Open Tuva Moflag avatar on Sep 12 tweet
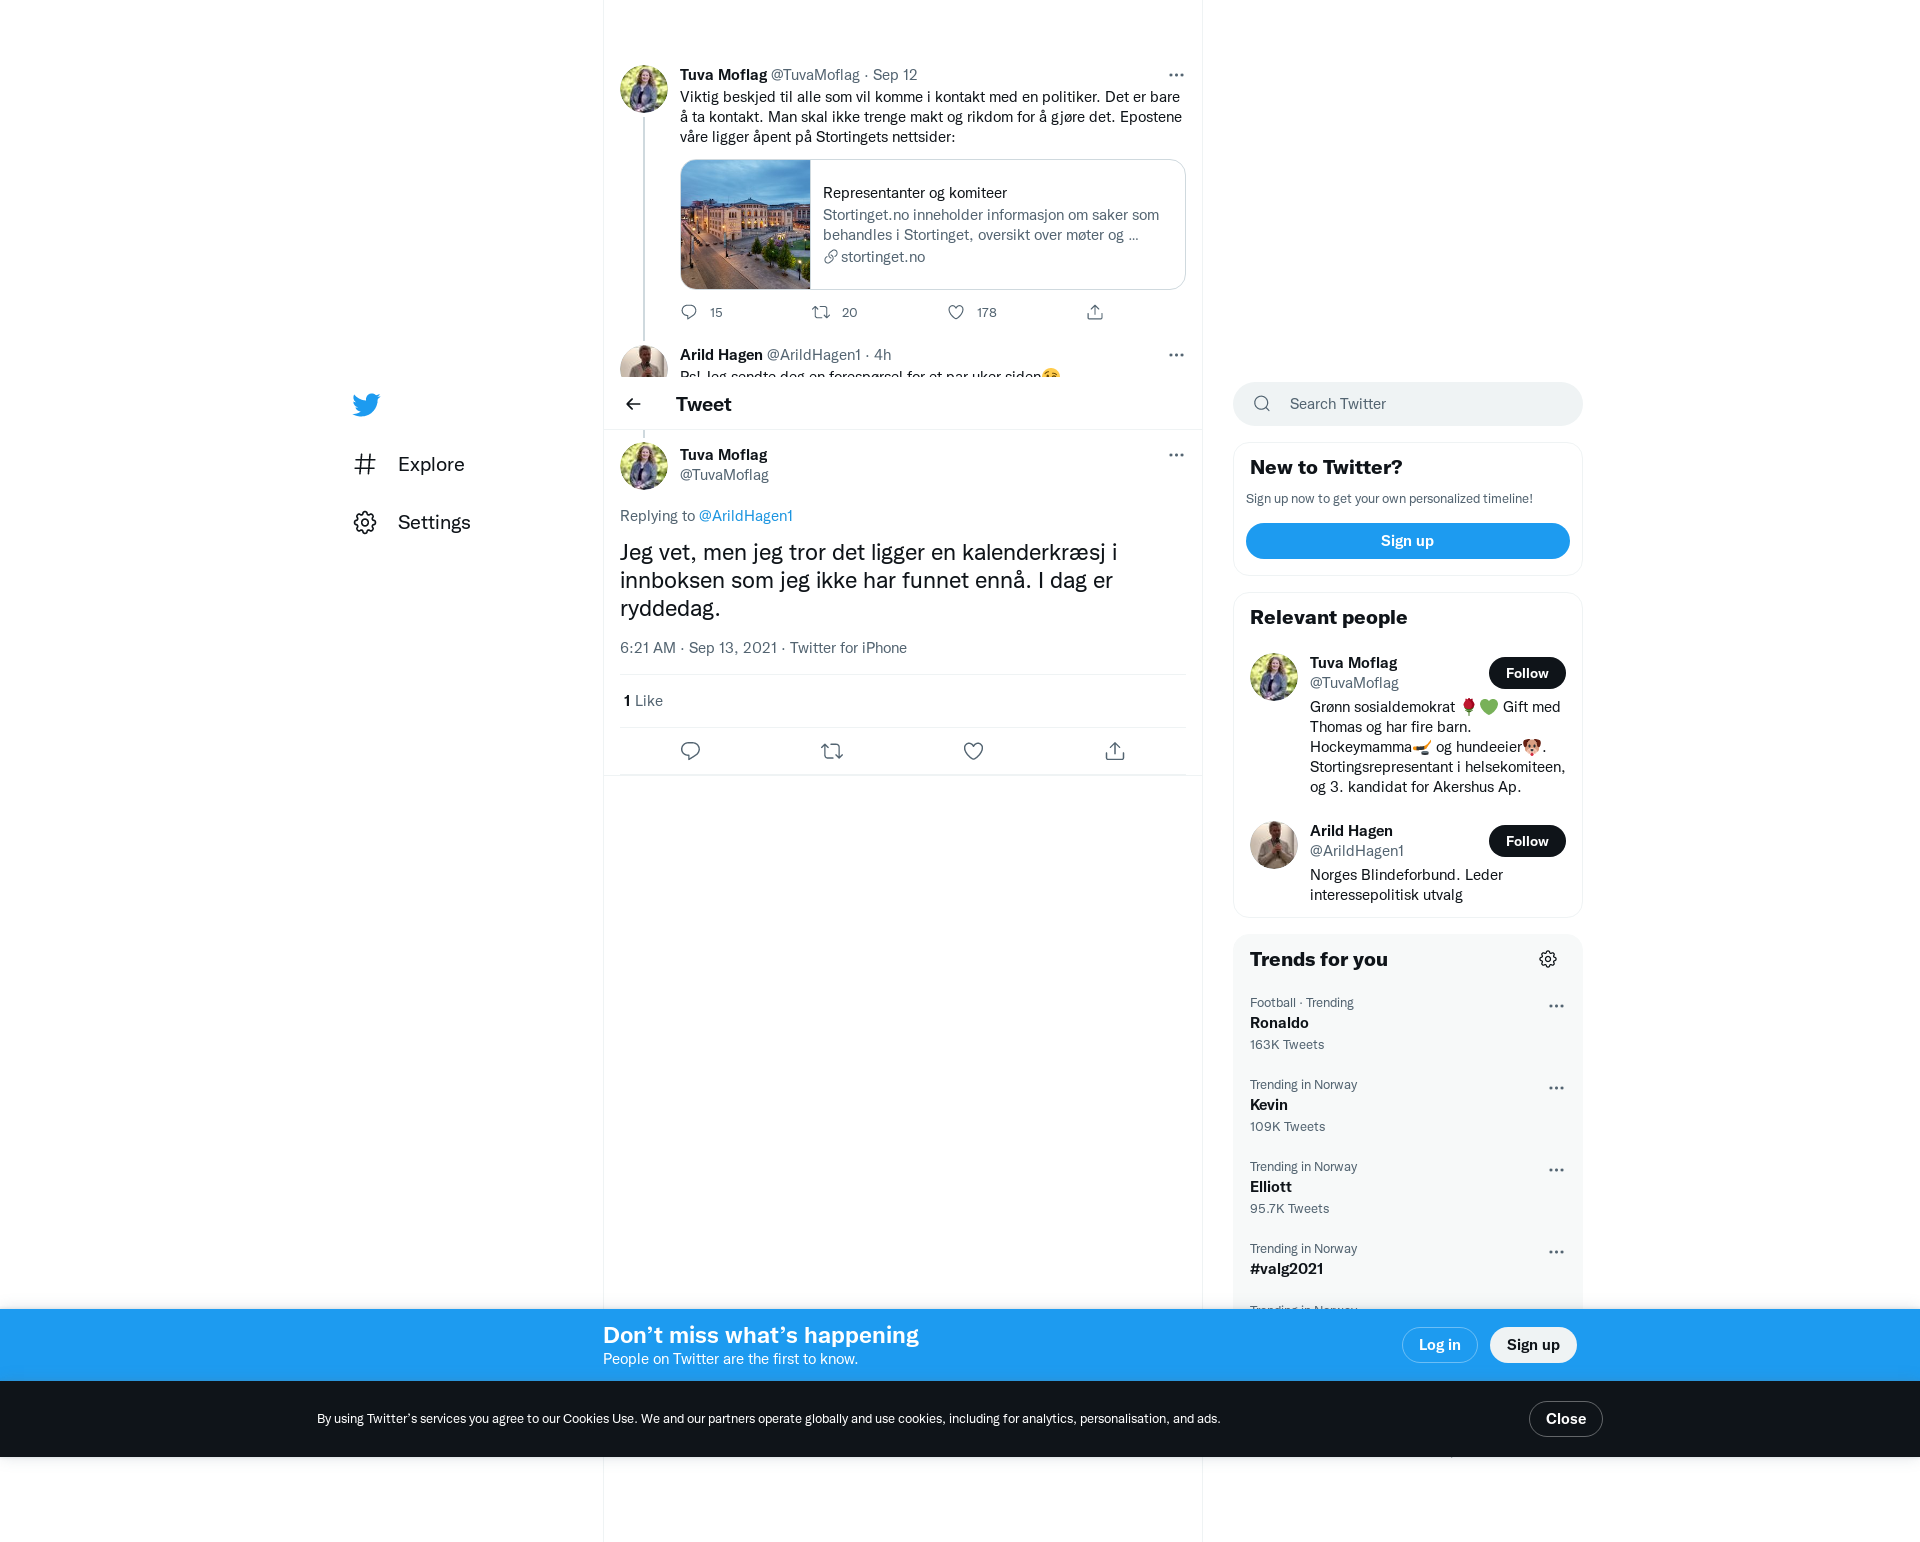Viewport: 1920px width, 1542px height. pos(644,89)
